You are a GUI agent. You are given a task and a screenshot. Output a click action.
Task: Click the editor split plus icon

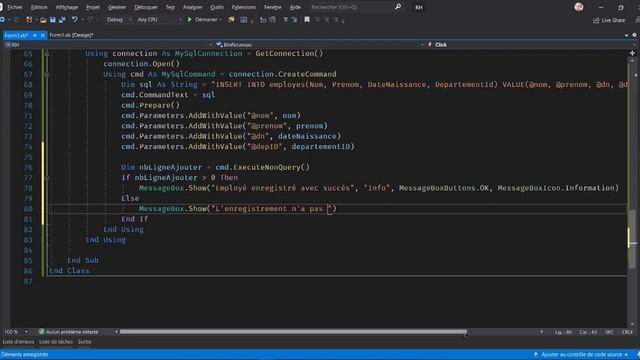(632, 53)
